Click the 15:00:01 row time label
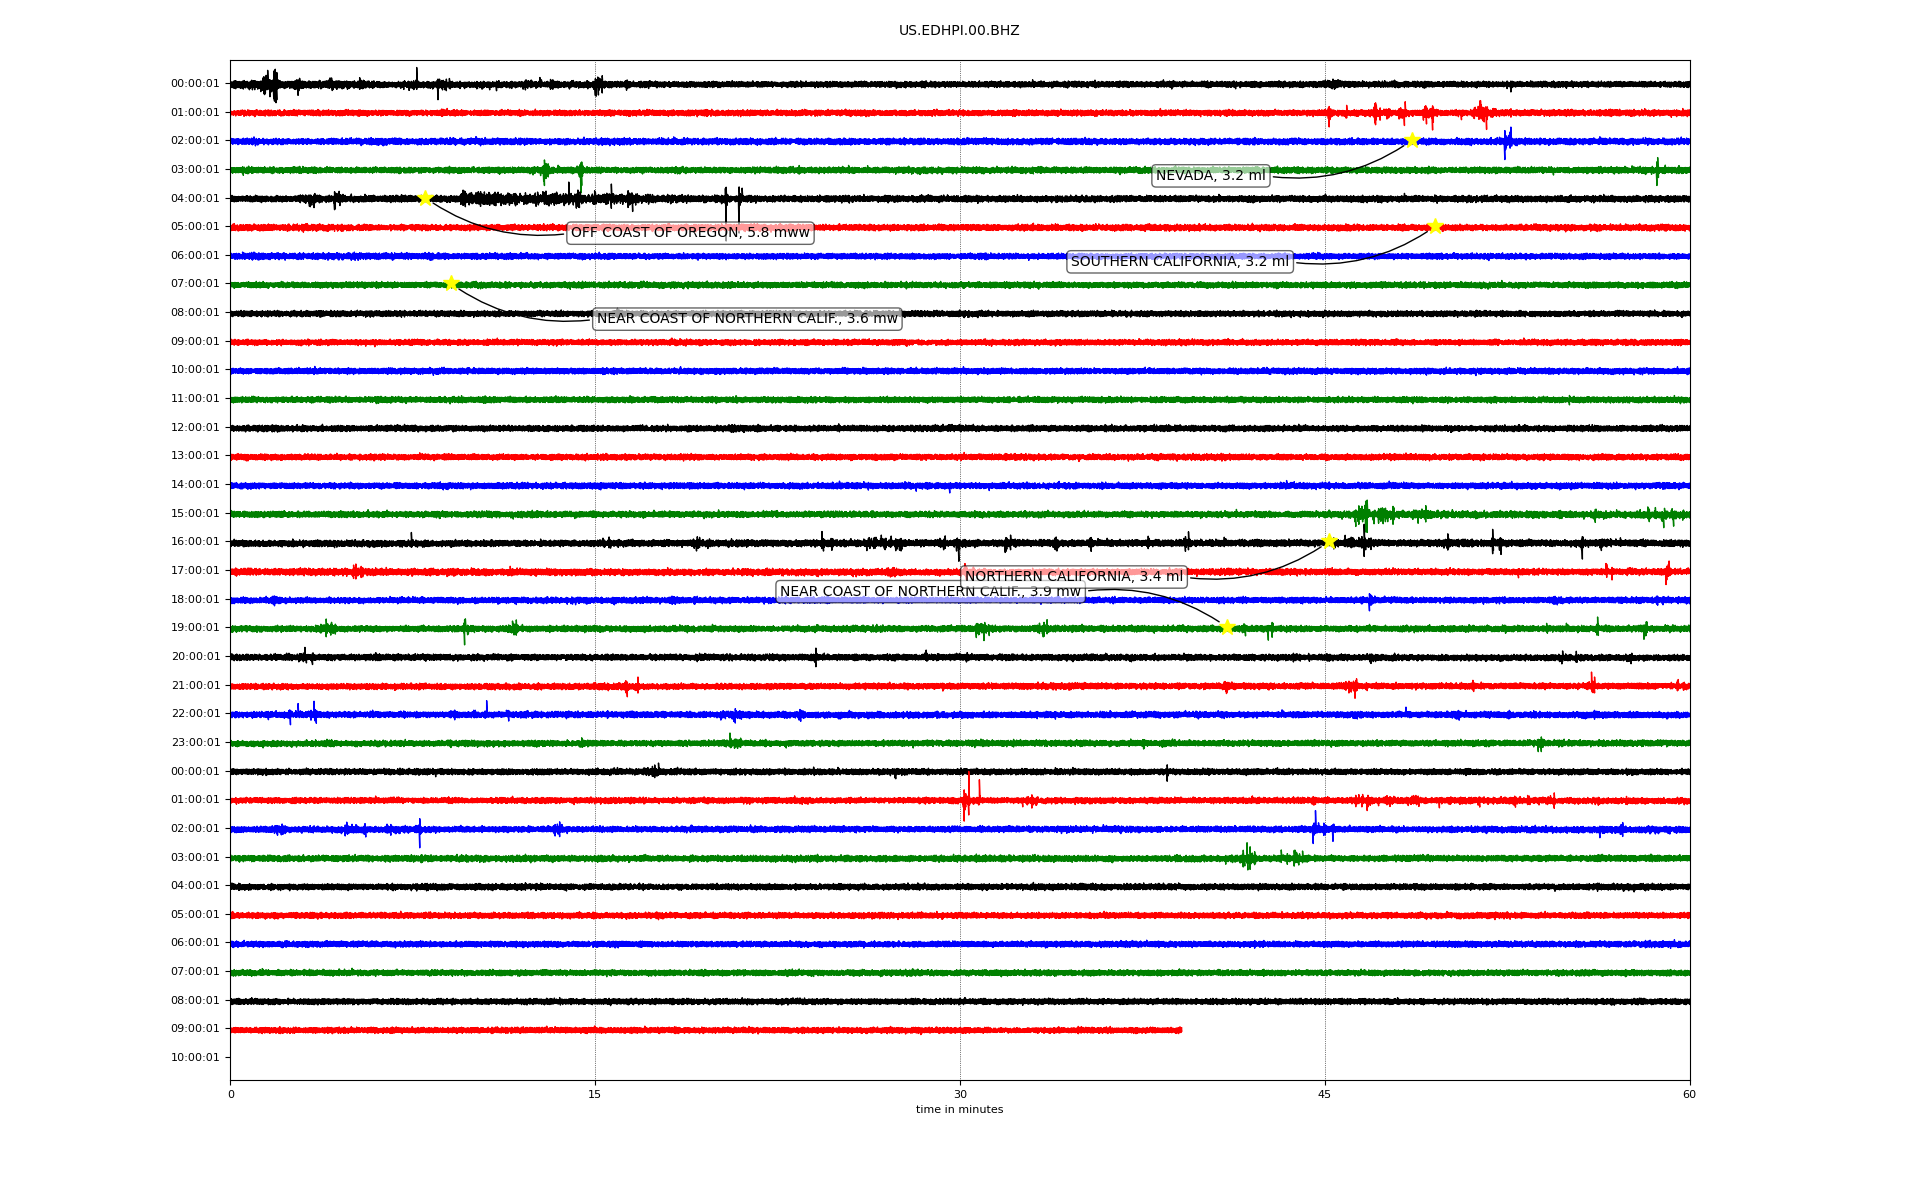This screenshot has height=1200, width=1920. [x=195, y=513]
